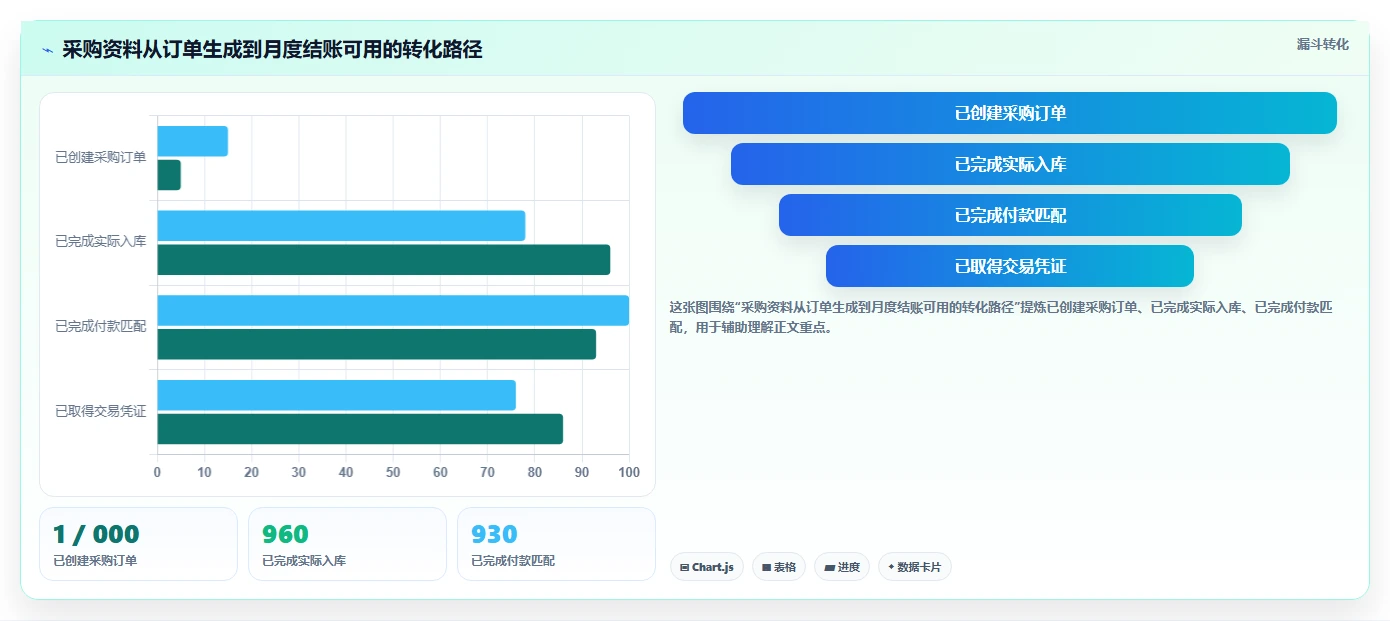Click the 0 tick on the chart axis
This screenshot has width=1390, height=621.
[157, 472]
